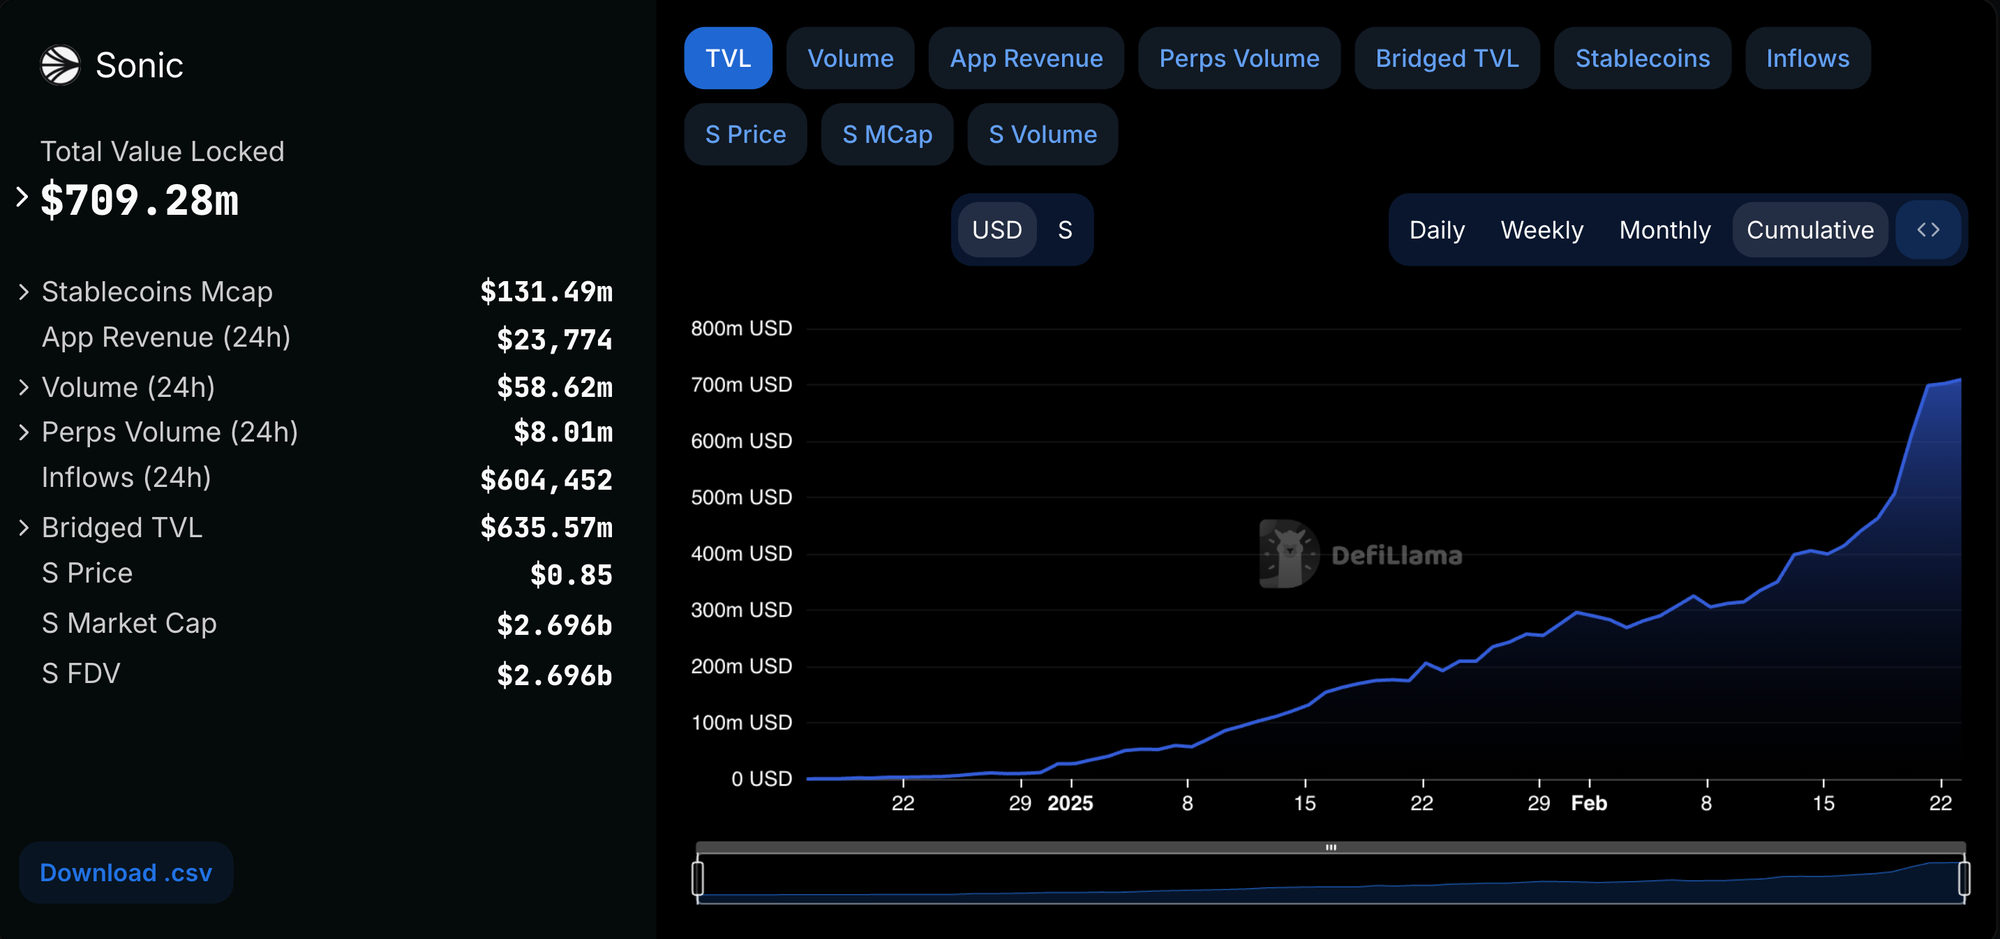Click the $604,452 inflows value
2000x939 pixels.
click(546, 480)
